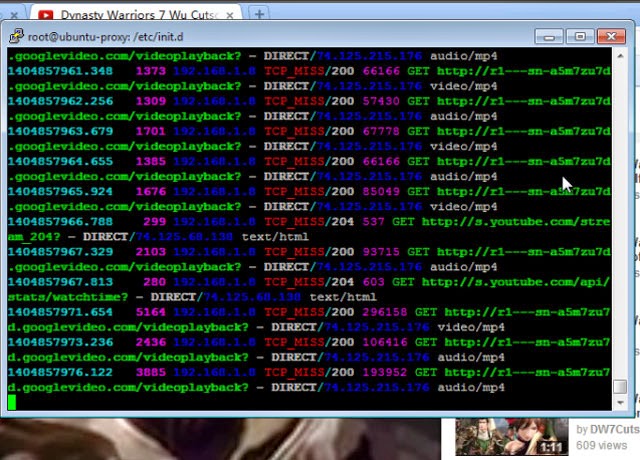Click the 85049 byte size value
This screenshot has width=640, height=460.
pos(381,191)
